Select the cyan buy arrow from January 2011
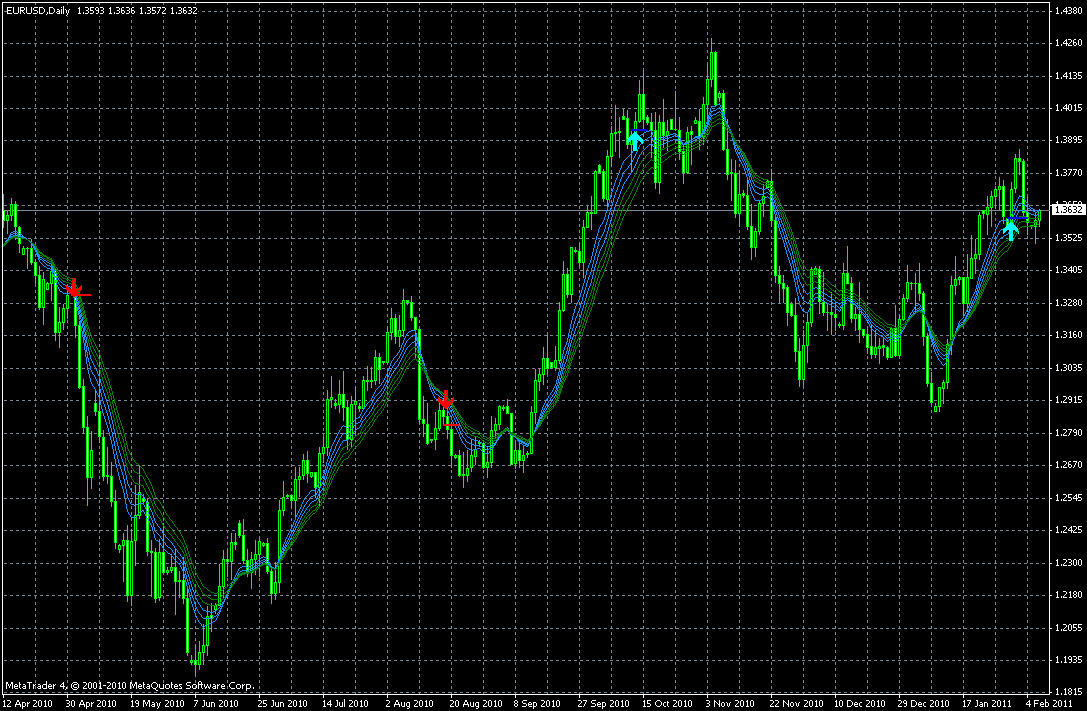The image size is (1087, 711). tap(1011, 229)
